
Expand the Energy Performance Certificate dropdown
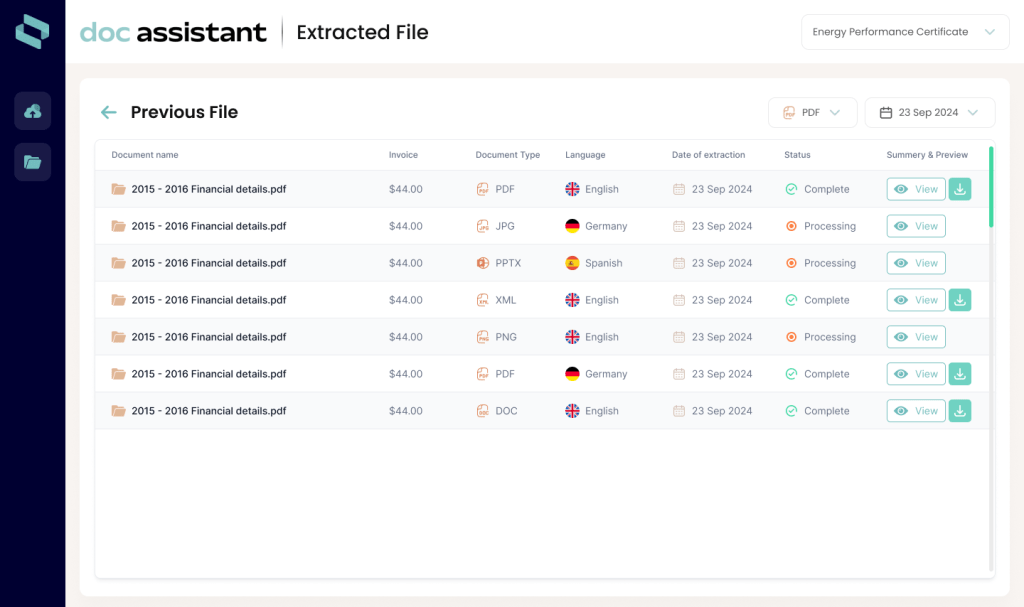904,32
